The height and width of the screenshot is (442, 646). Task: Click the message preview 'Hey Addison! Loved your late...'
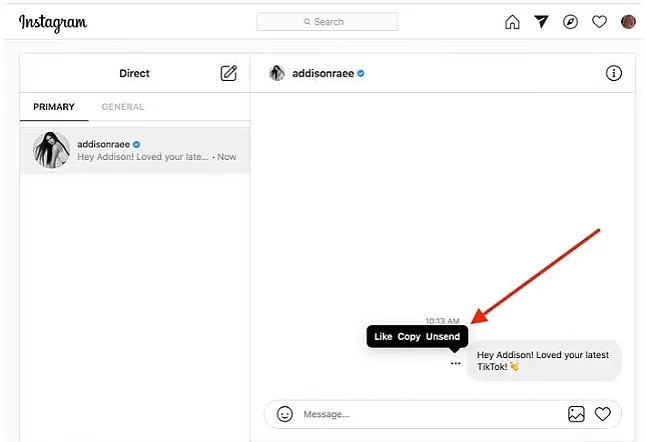[x=143, y=157]
